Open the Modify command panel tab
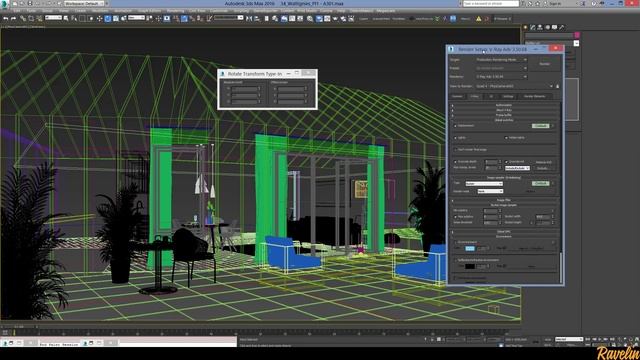Screen dimensions: 640x360 (533, 27)
